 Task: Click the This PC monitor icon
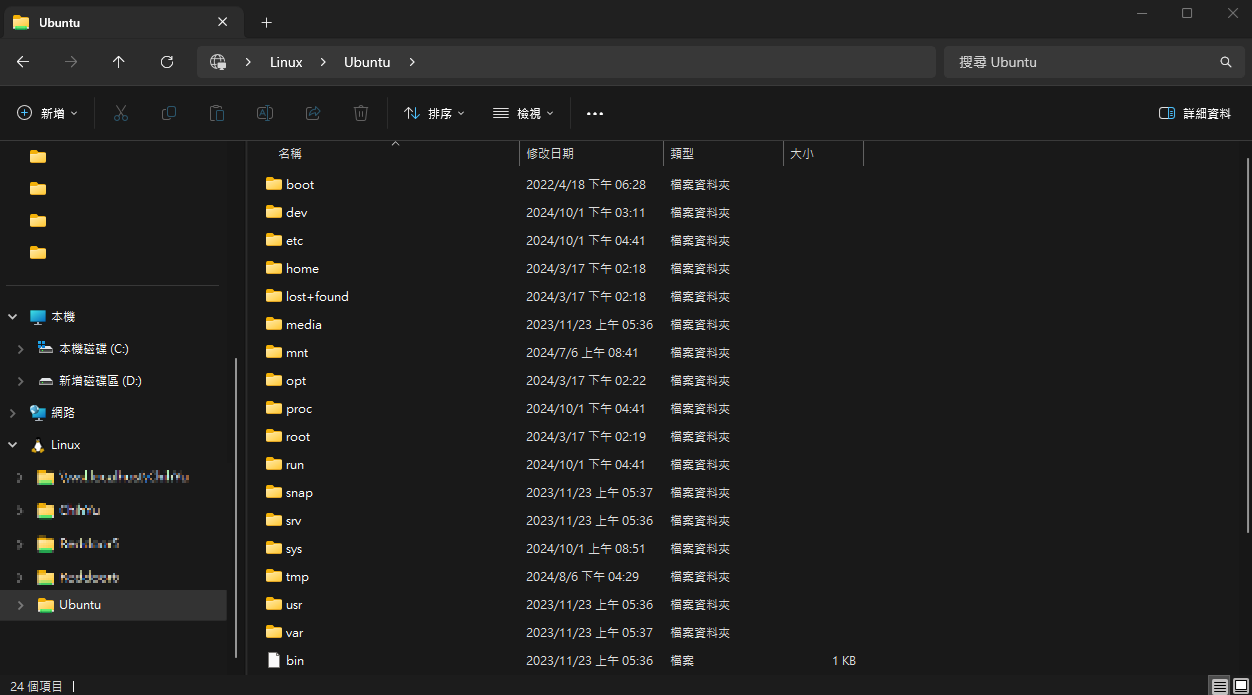pyautogui.click(x=38, y=317)
